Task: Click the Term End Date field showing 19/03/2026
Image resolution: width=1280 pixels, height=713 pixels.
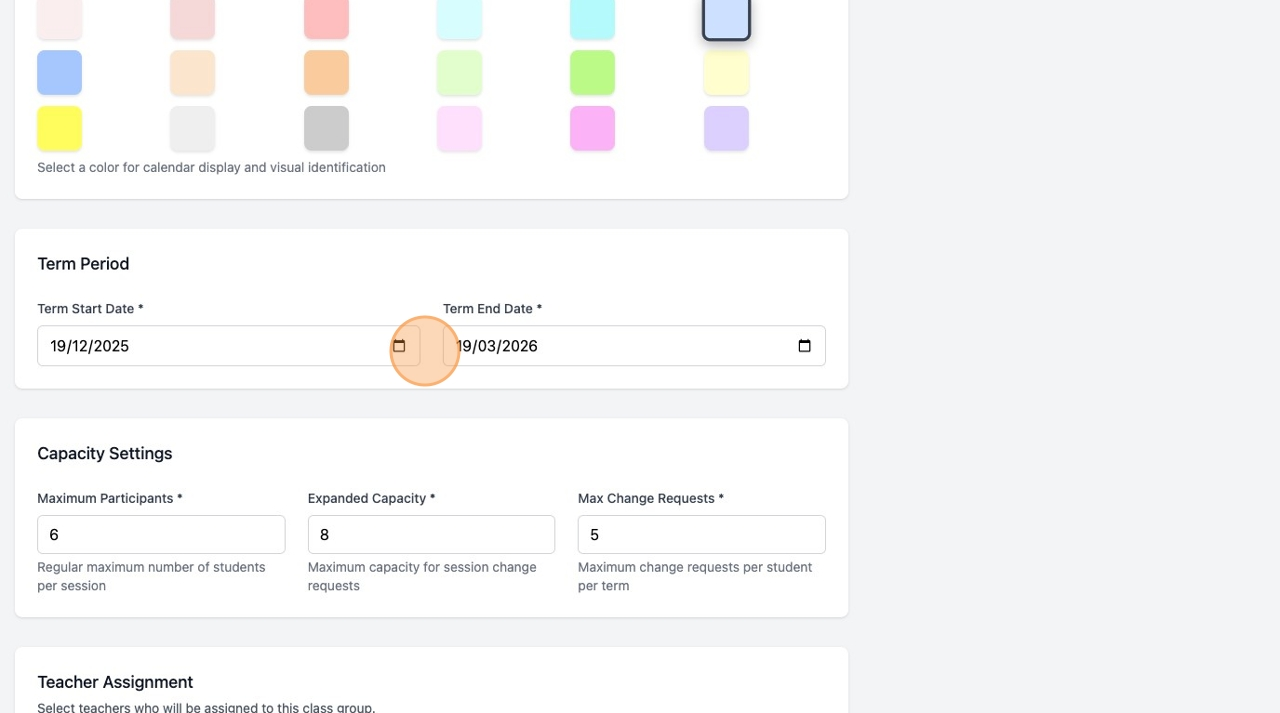Action: pyautogui.click(x=634, y=346)
